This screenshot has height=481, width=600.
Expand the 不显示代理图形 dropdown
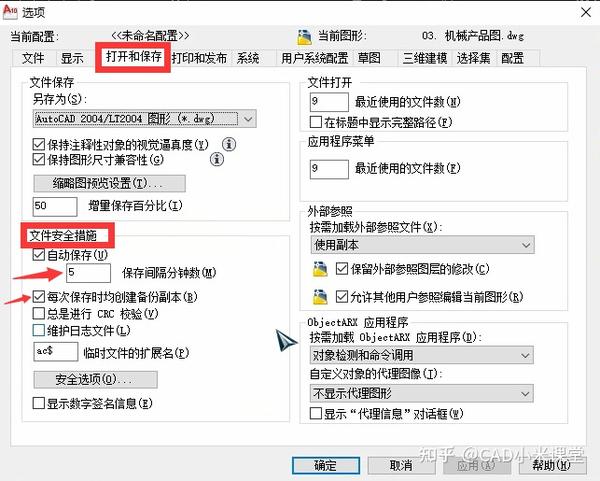tap(421, 393)
